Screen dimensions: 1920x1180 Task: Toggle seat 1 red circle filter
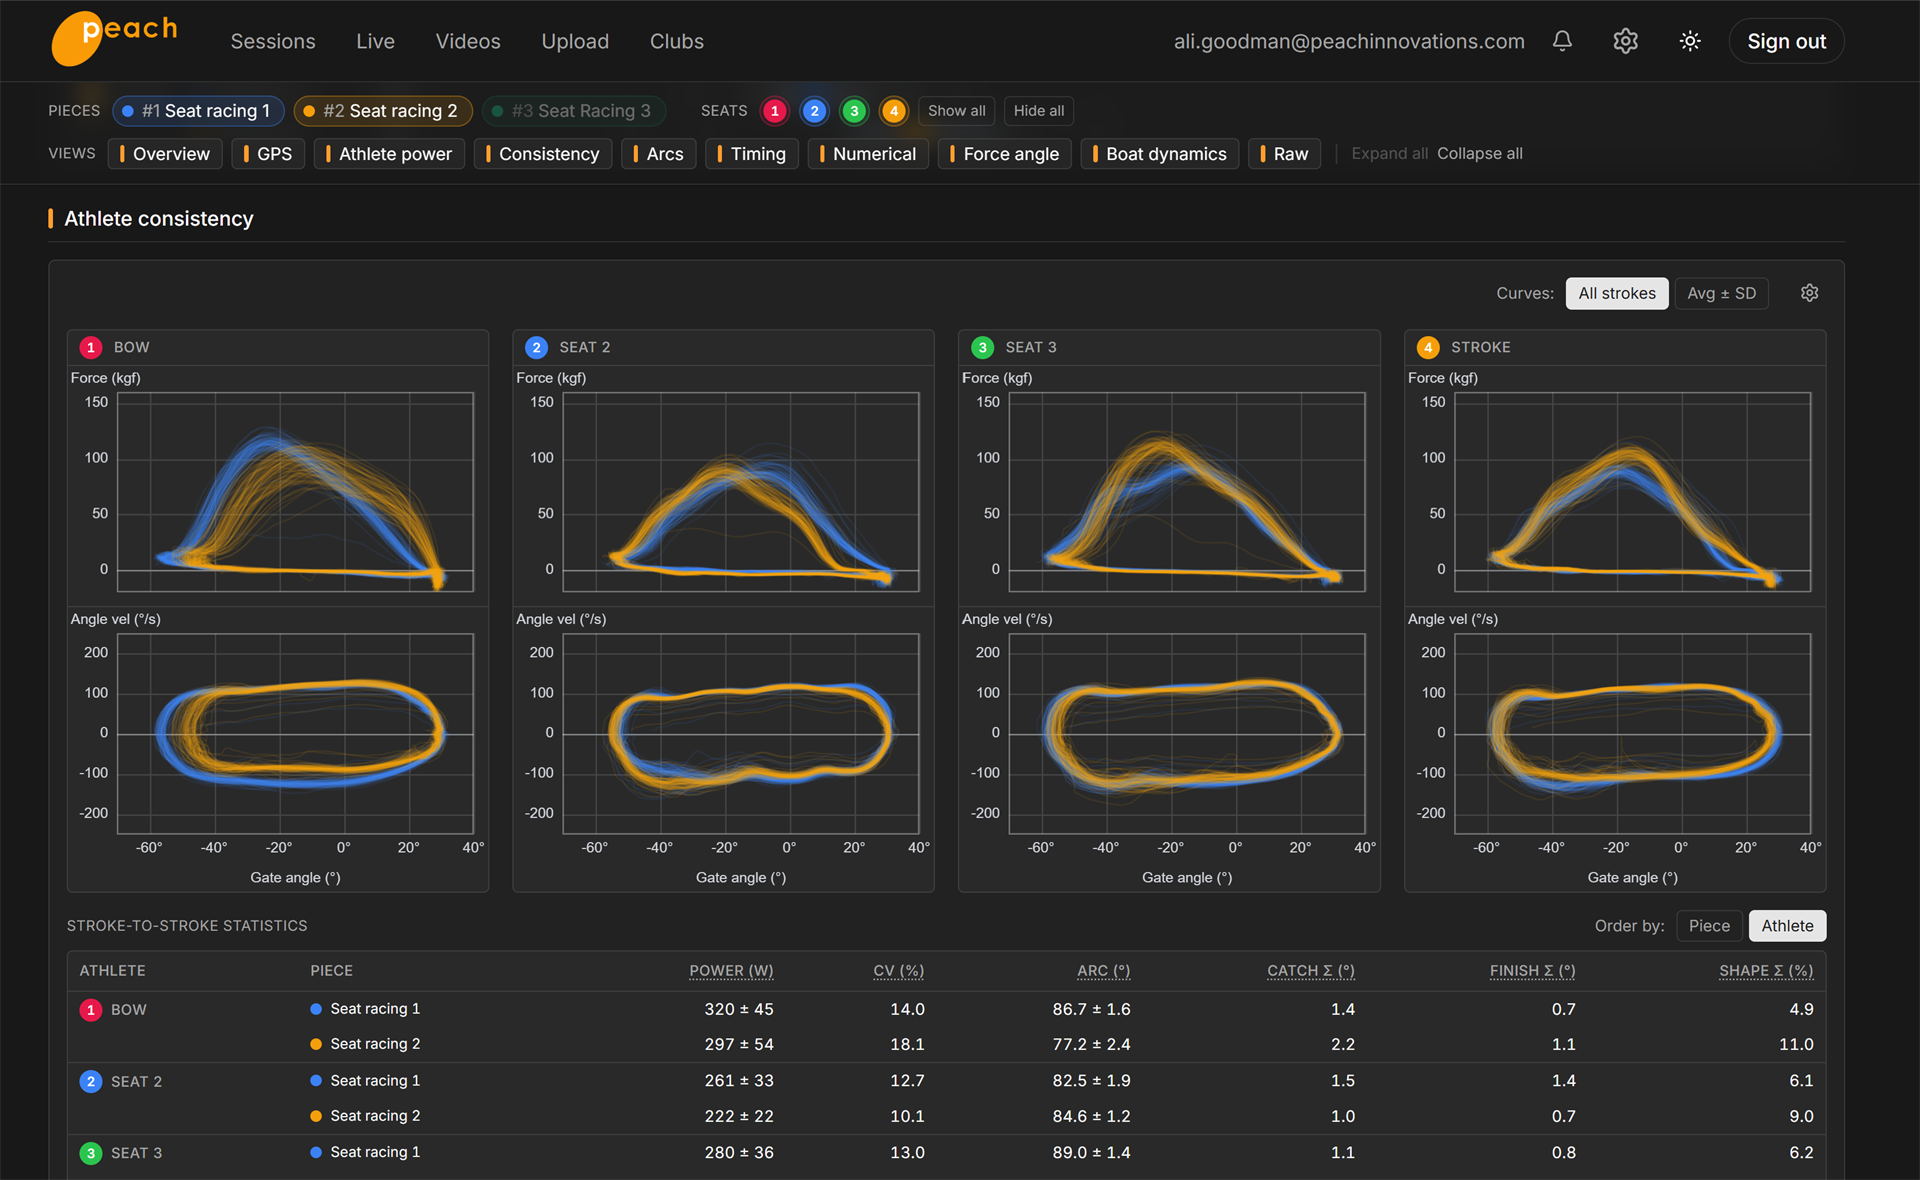[x=774, y=111]
